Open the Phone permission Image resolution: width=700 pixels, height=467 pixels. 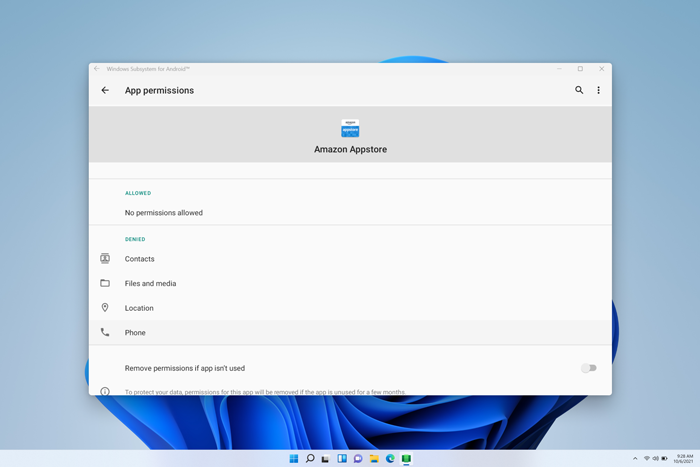click(x=350, y=332)
